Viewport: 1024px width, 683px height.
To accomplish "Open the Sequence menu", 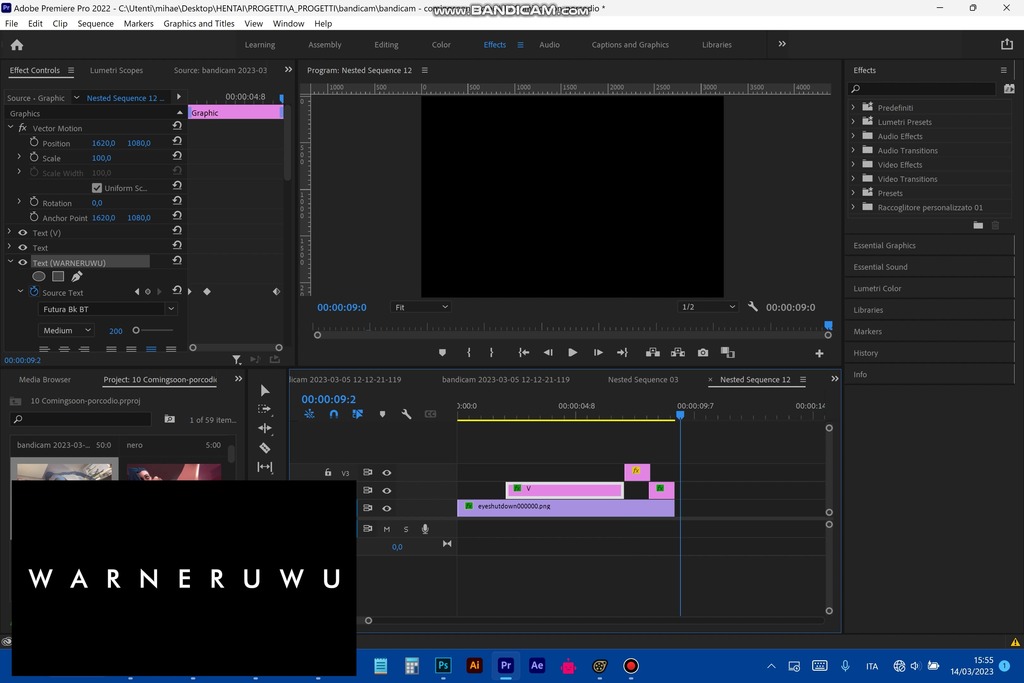I will 95,24.
